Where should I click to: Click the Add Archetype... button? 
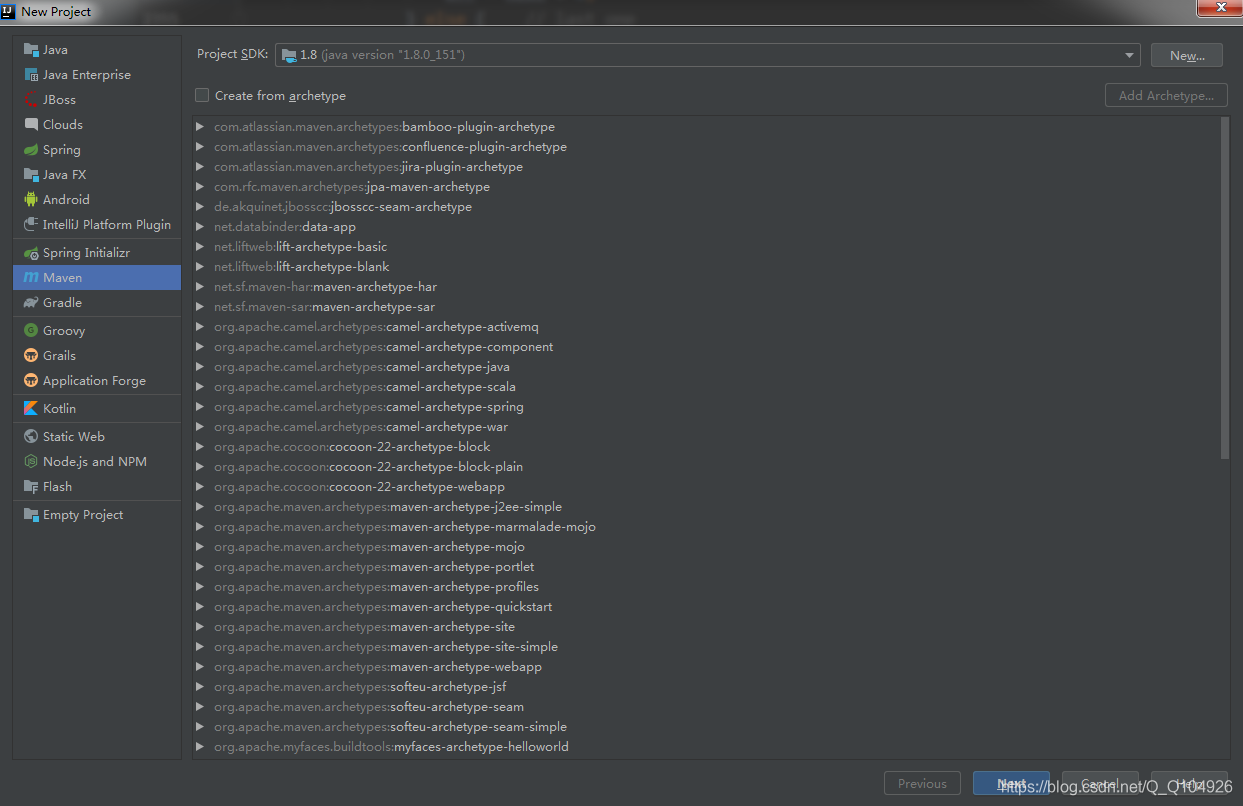(1166, 95)
